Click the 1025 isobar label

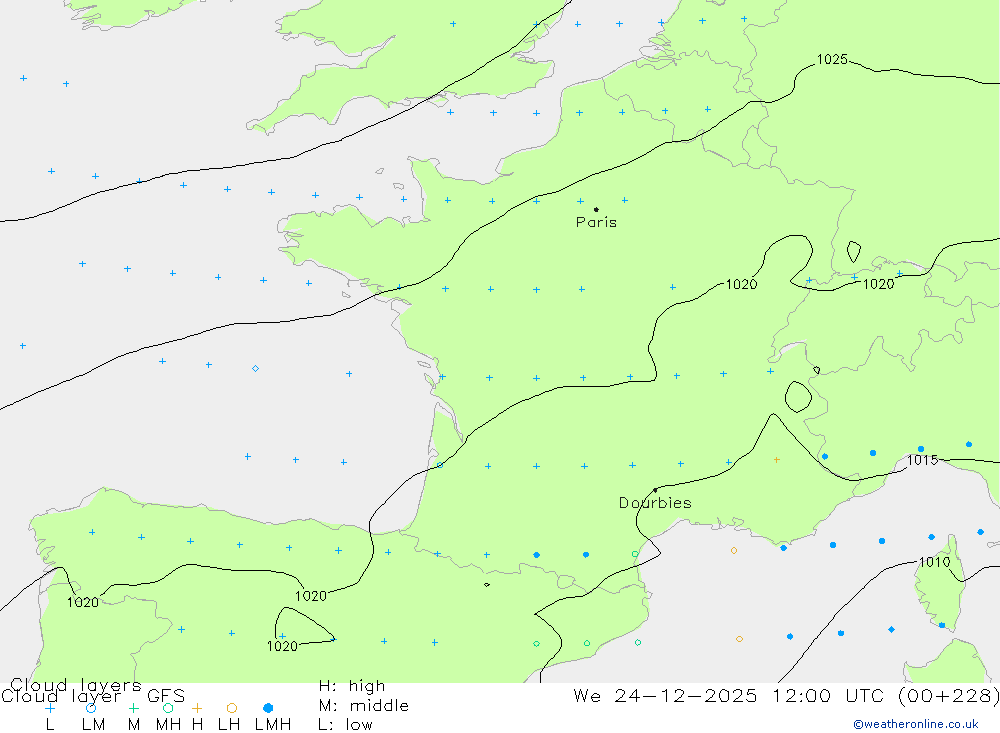point(832,59)
